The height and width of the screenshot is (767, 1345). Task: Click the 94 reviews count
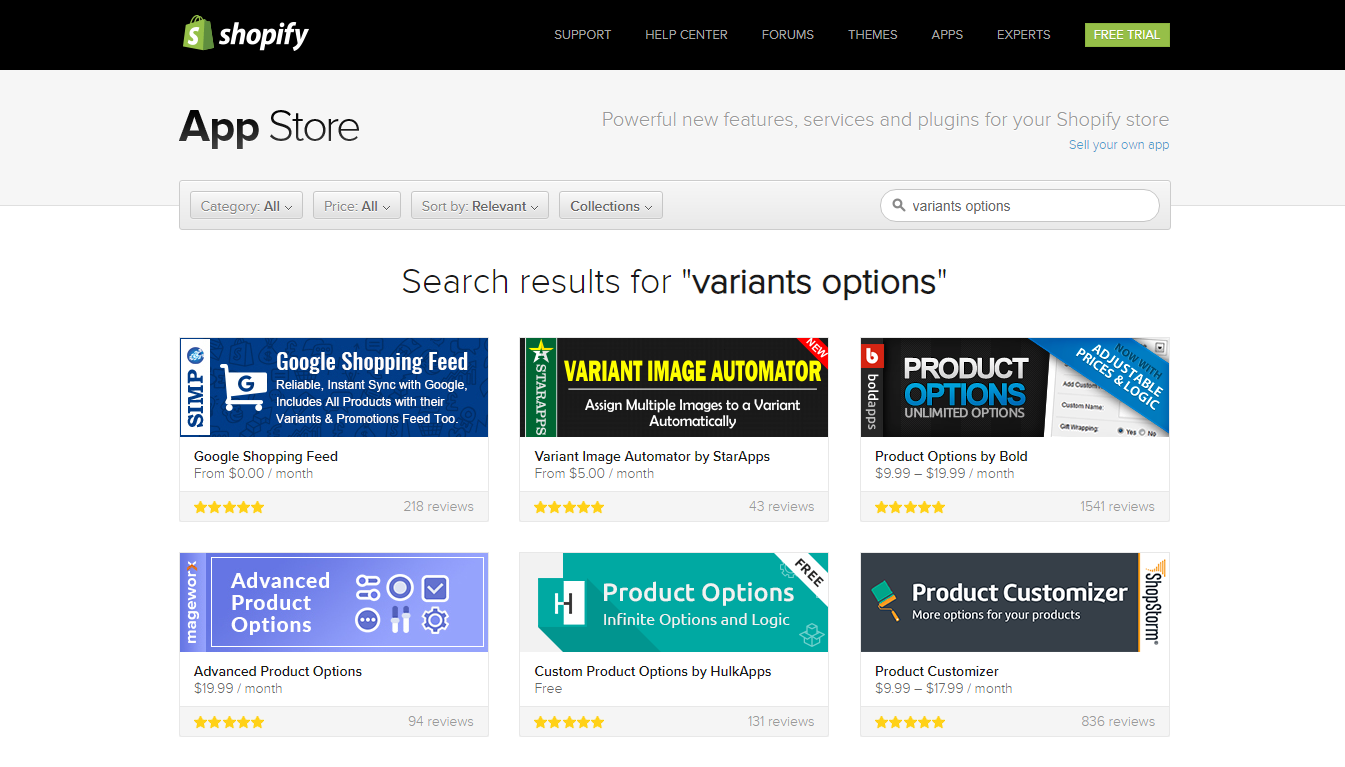[x=441, y=722]
